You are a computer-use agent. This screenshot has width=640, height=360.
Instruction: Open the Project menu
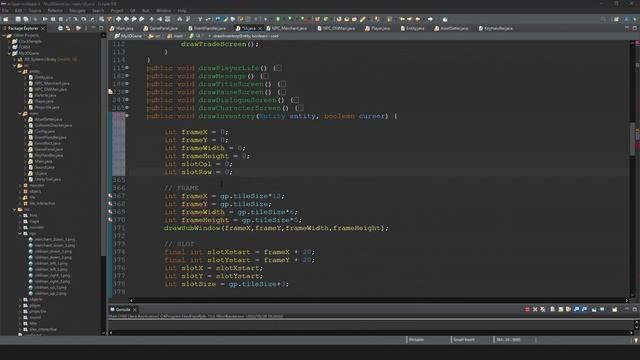click(x=117, y=11)
